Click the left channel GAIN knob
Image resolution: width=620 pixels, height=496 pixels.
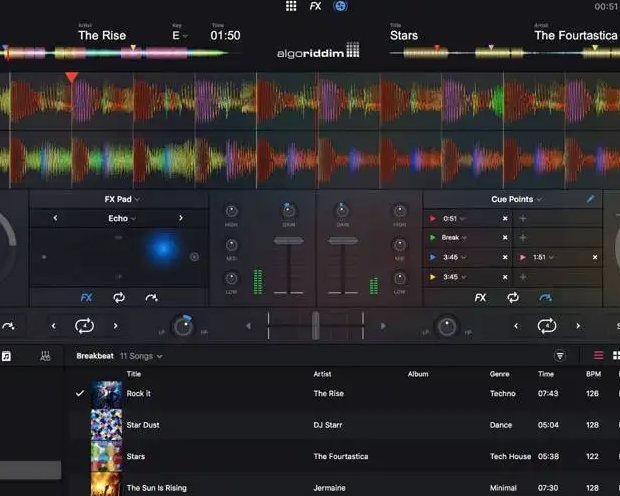tap(289, 211)
